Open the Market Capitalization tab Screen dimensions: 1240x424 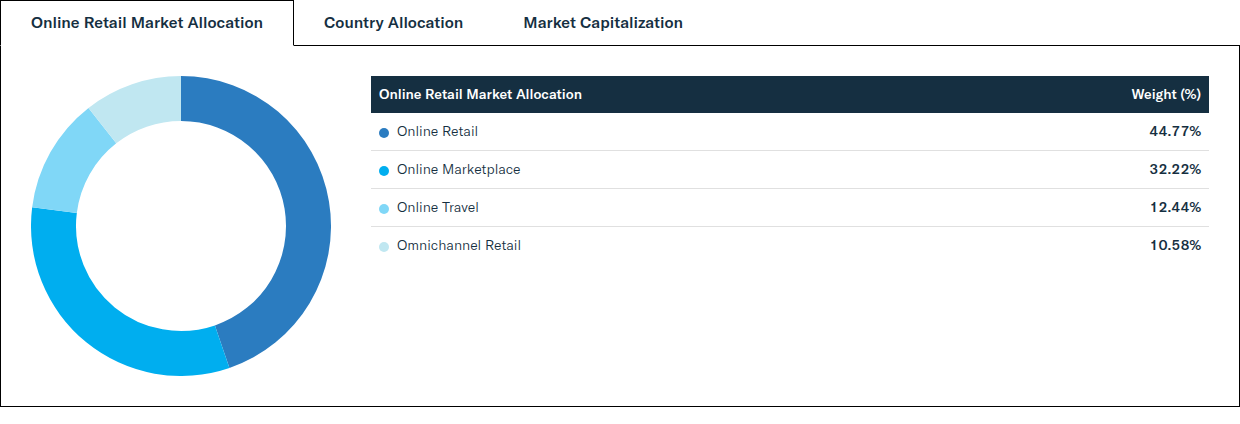click(603, 22)
